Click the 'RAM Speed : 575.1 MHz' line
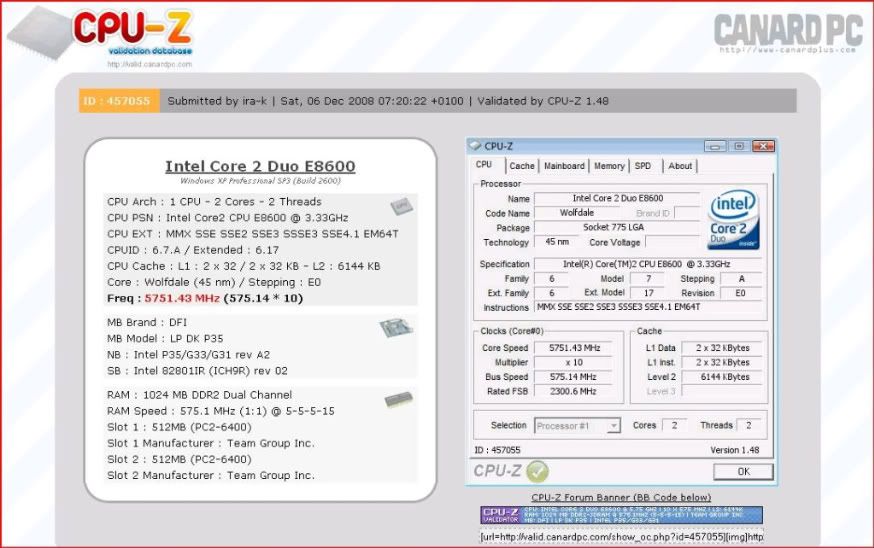This screenshot has height=548, width=874. 221,411
